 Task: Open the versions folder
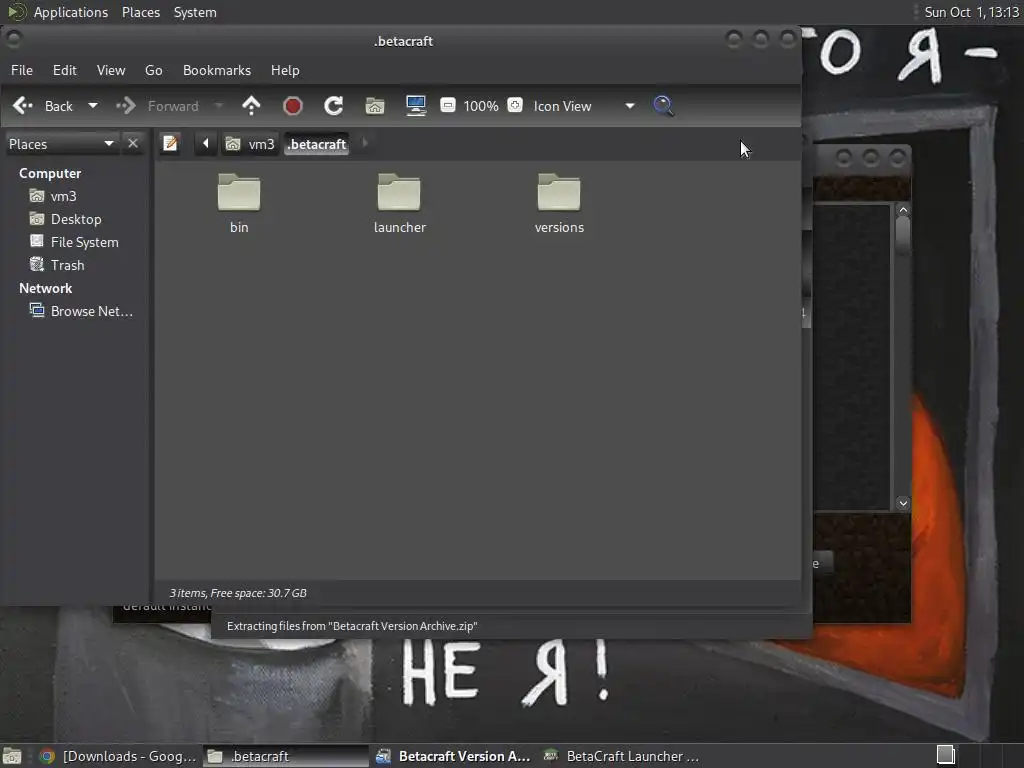click(x=559, y=203)
